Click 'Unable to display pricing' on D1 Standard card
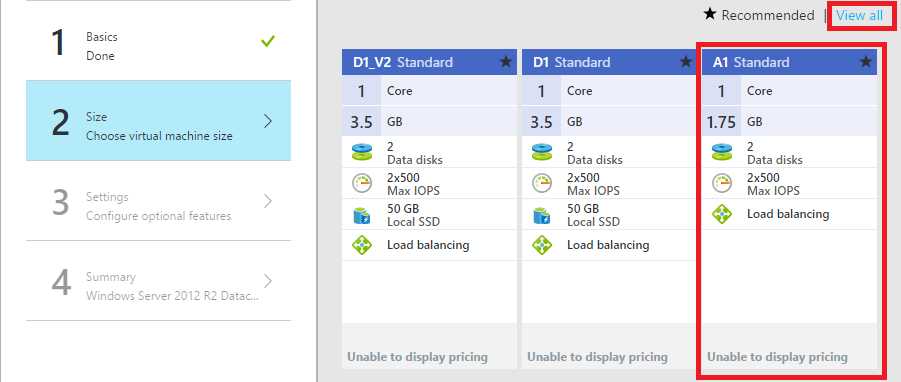Screen dimensions: 901x382 pyautogui.click(x=598, y=357)
